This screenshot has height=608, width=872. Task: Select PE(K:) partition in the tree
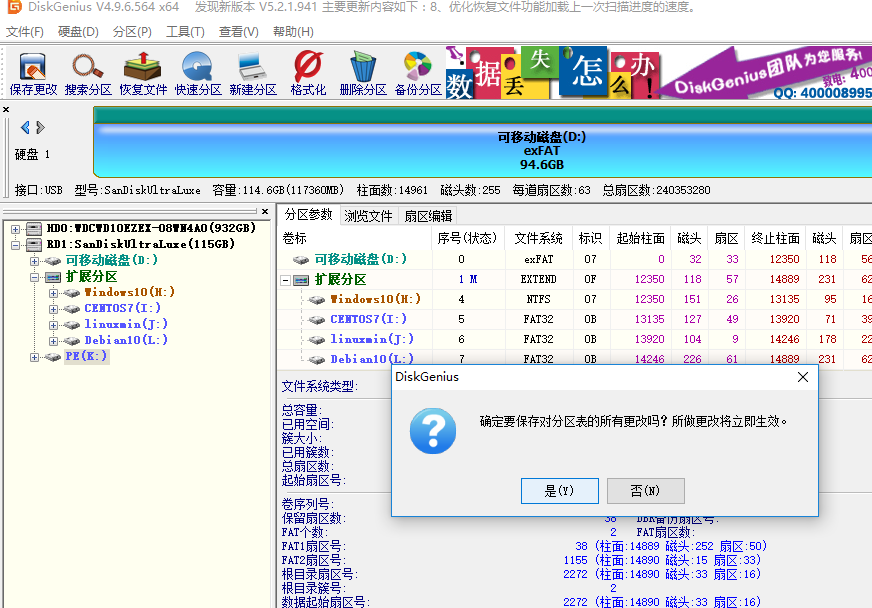pos(86,357)
